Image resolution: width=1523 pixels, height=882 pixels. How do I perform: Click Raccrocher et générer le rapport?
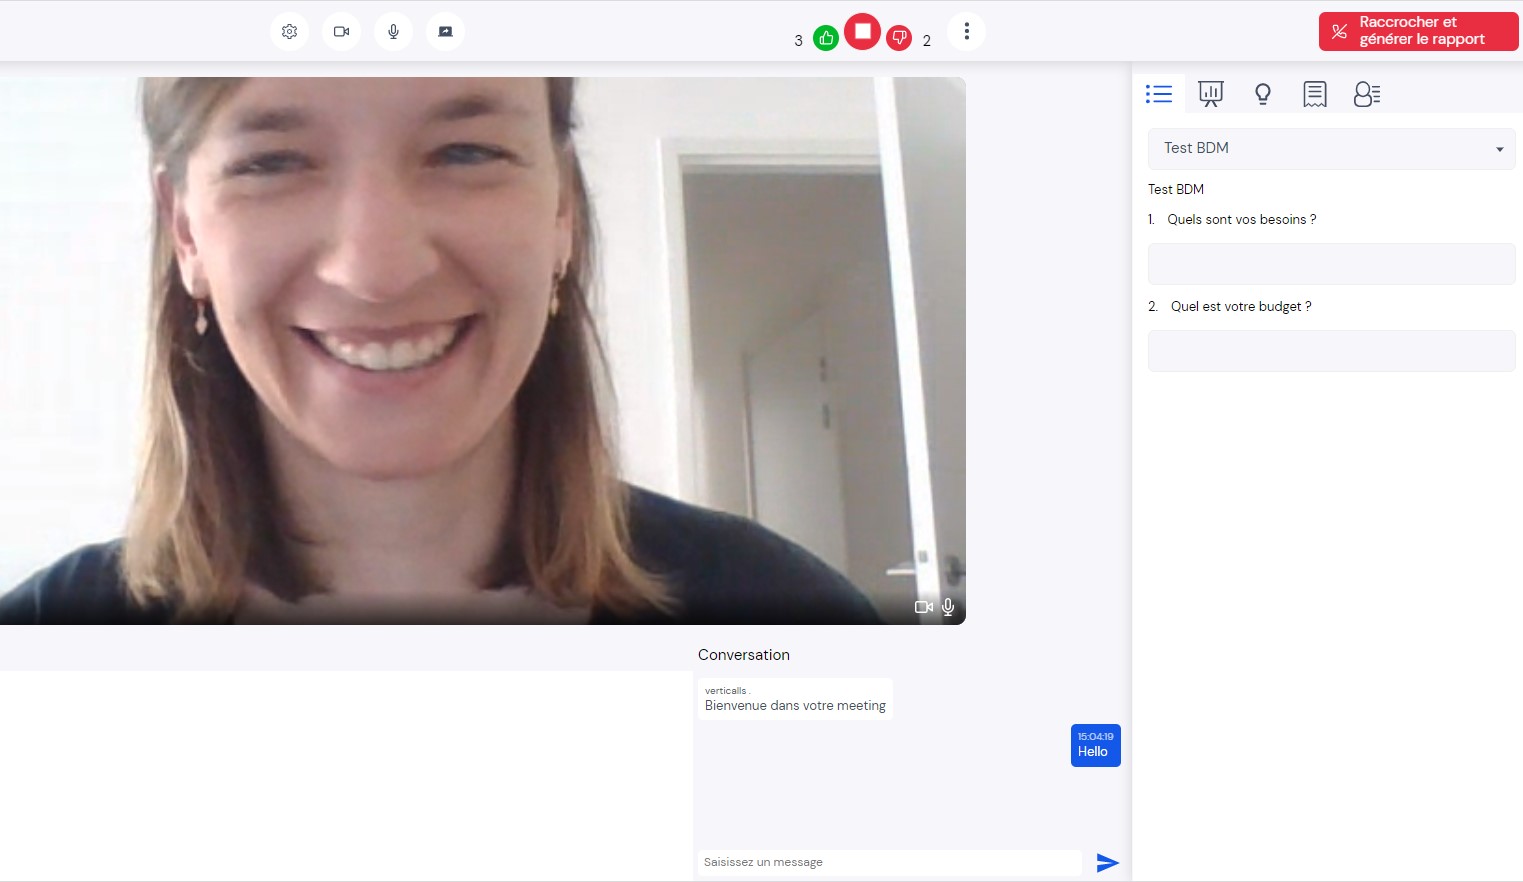tap(1418, 31)
